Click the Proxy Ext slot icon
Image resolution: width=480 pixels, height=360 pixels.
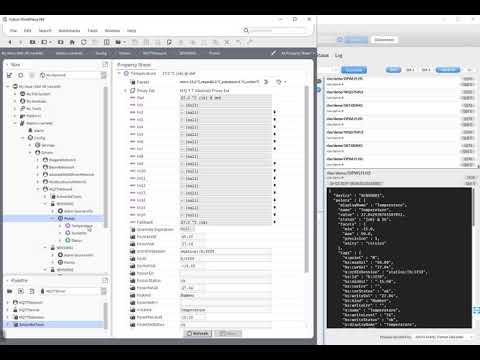(x=133, y=91)
